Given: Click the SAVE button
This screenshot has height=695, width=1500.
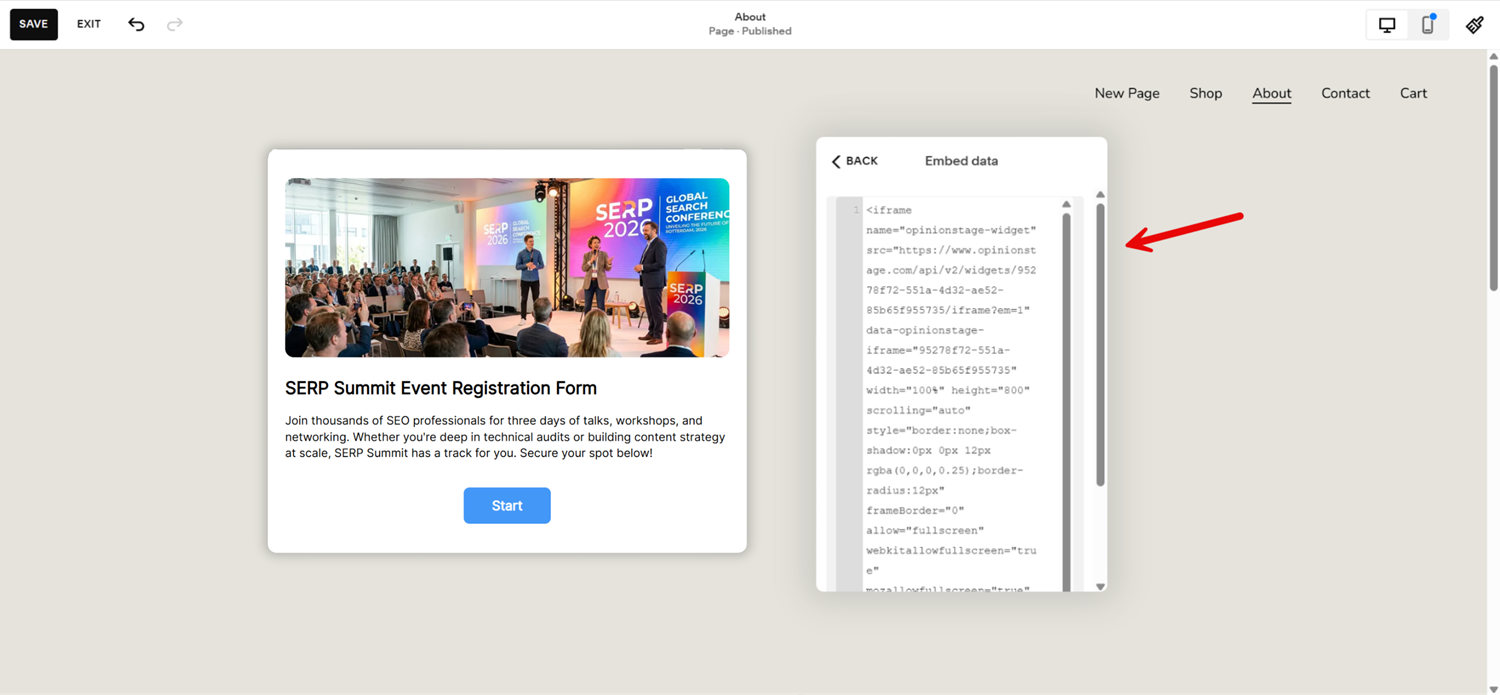Looking at the screenshot, I should 34,24.
